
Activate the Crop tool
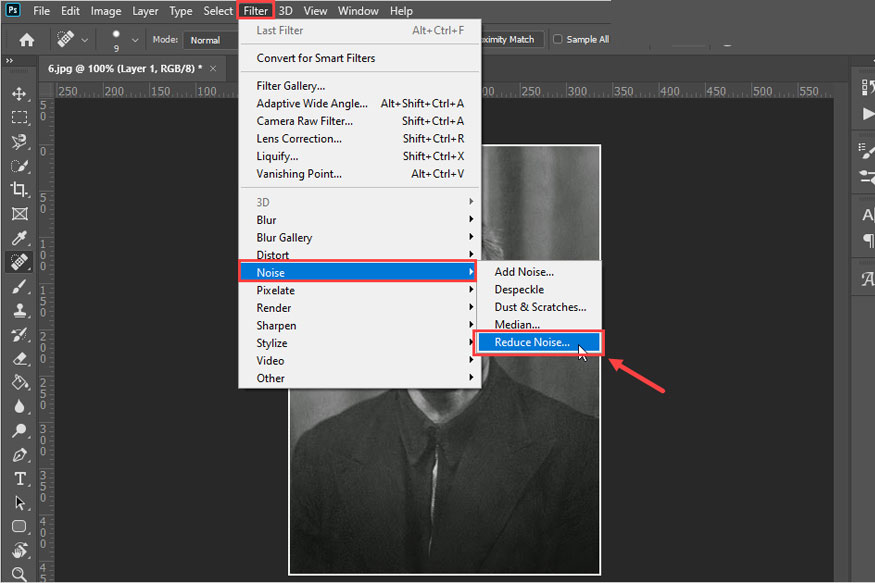(x=20, y=190)
